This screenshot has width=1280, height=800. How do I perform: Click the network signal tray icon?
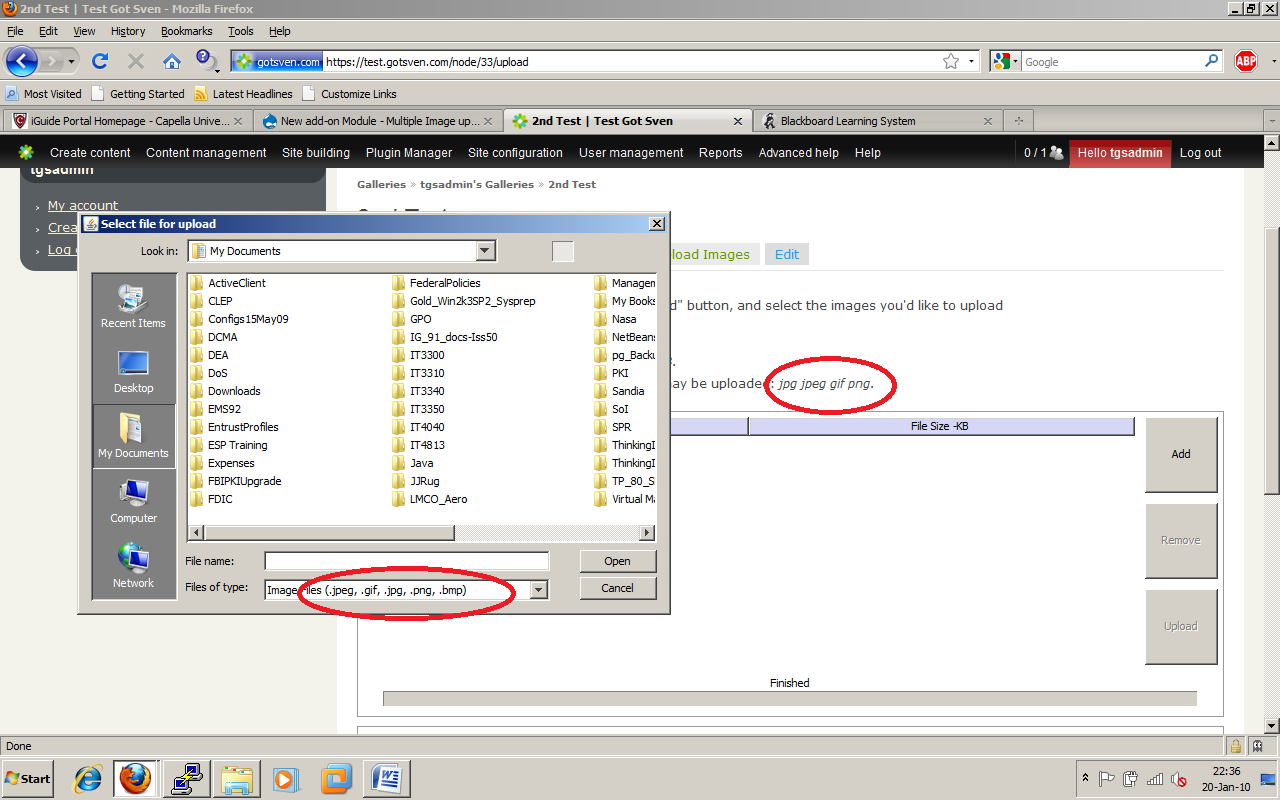[1155, 779]
